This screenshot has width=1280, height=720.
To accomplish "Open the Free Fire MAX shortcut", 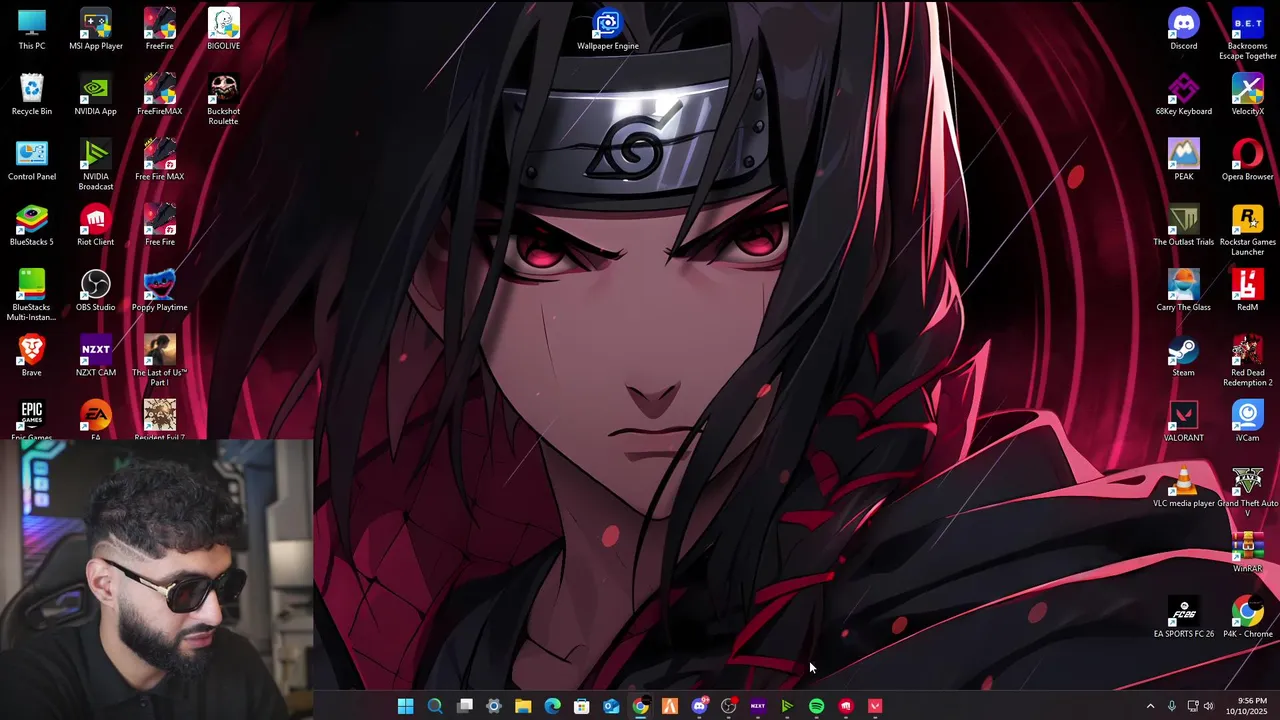I will coord(160,160).
